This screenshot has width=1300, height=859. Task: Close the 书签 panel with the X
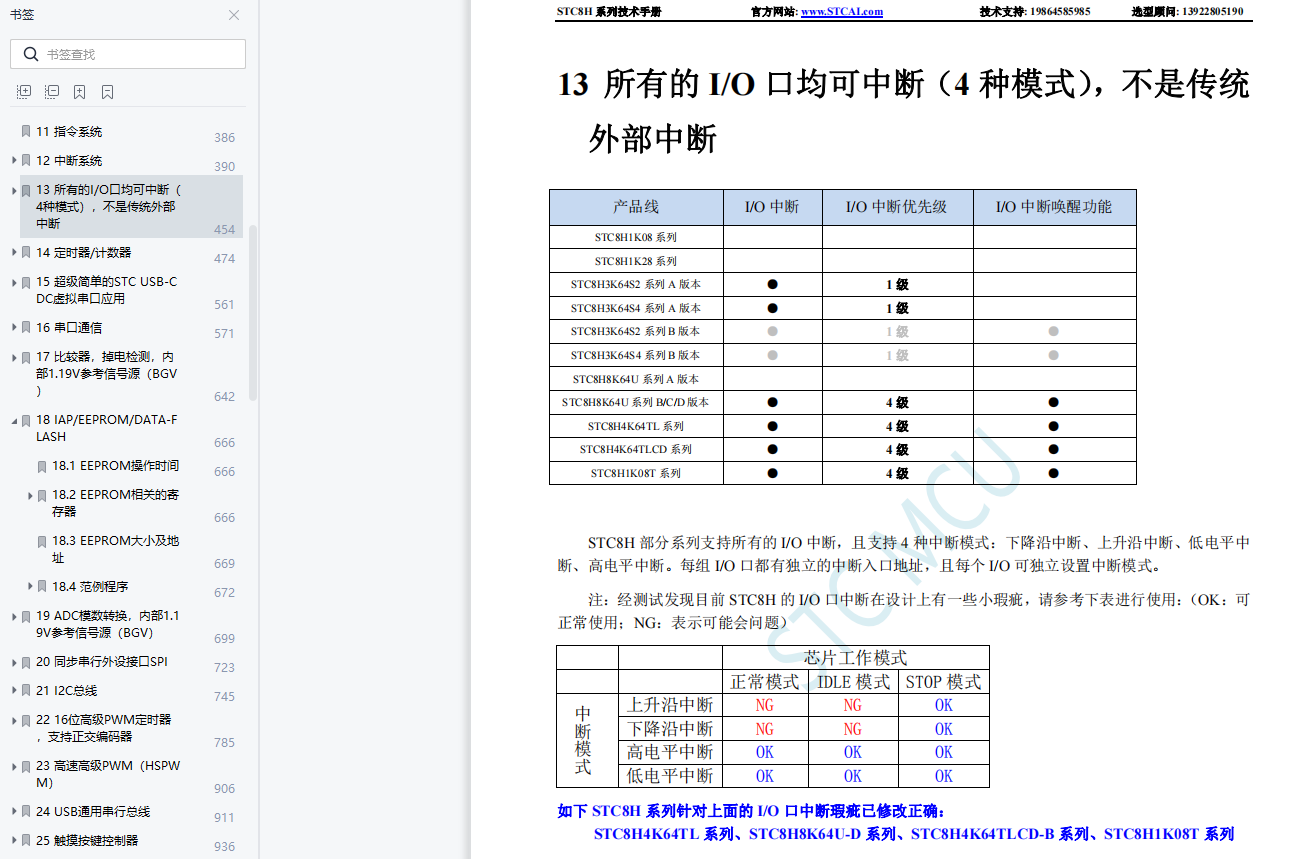pos(234,15)
